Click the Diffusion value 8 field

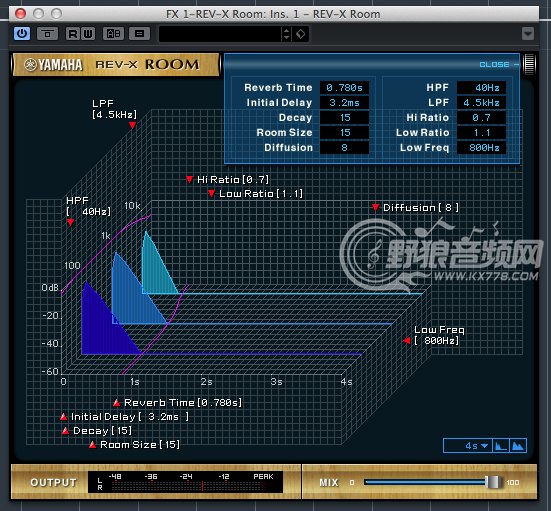coord(344,148)
